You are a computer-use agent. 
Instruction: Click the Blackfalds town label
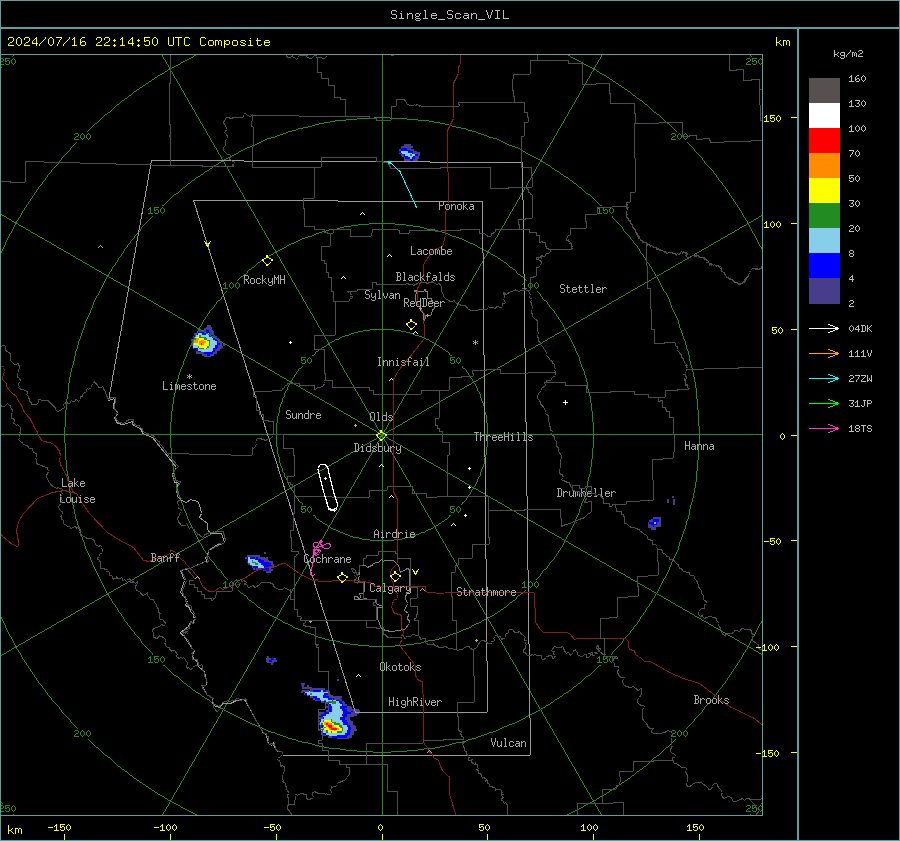[x=425, y=277]
